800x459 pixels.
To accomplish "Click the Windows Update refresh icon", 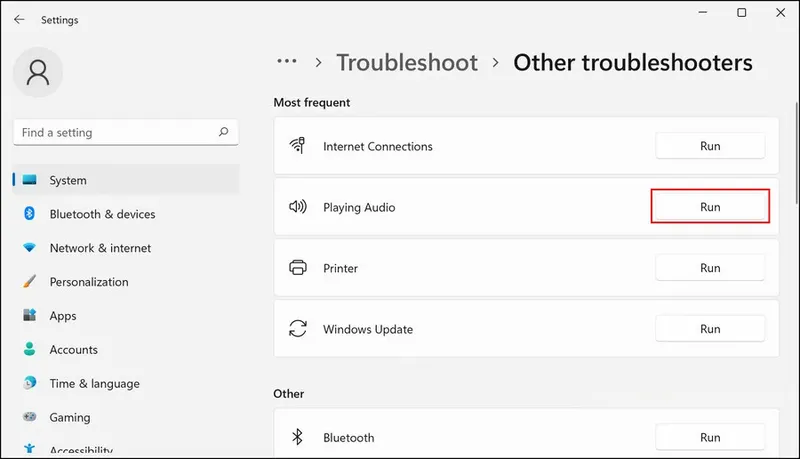I will pyautogui.click(x=298, y=328).
